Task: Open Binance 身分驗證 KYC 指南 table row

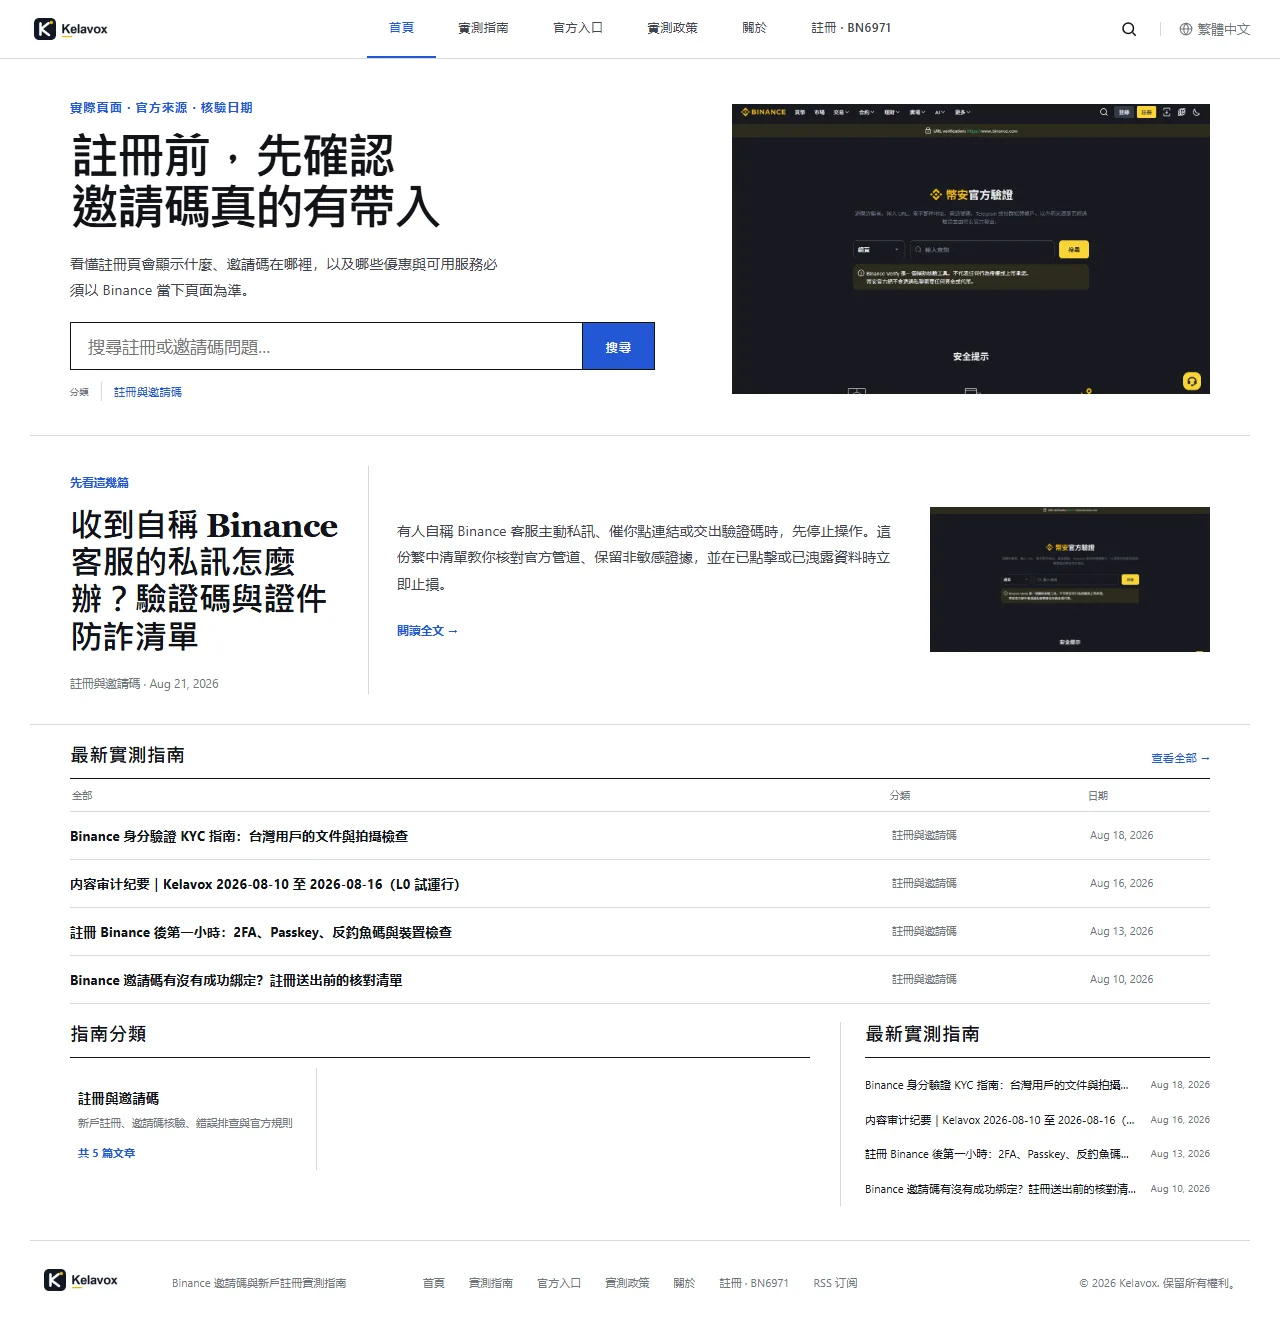Action: tap(640, 836)
